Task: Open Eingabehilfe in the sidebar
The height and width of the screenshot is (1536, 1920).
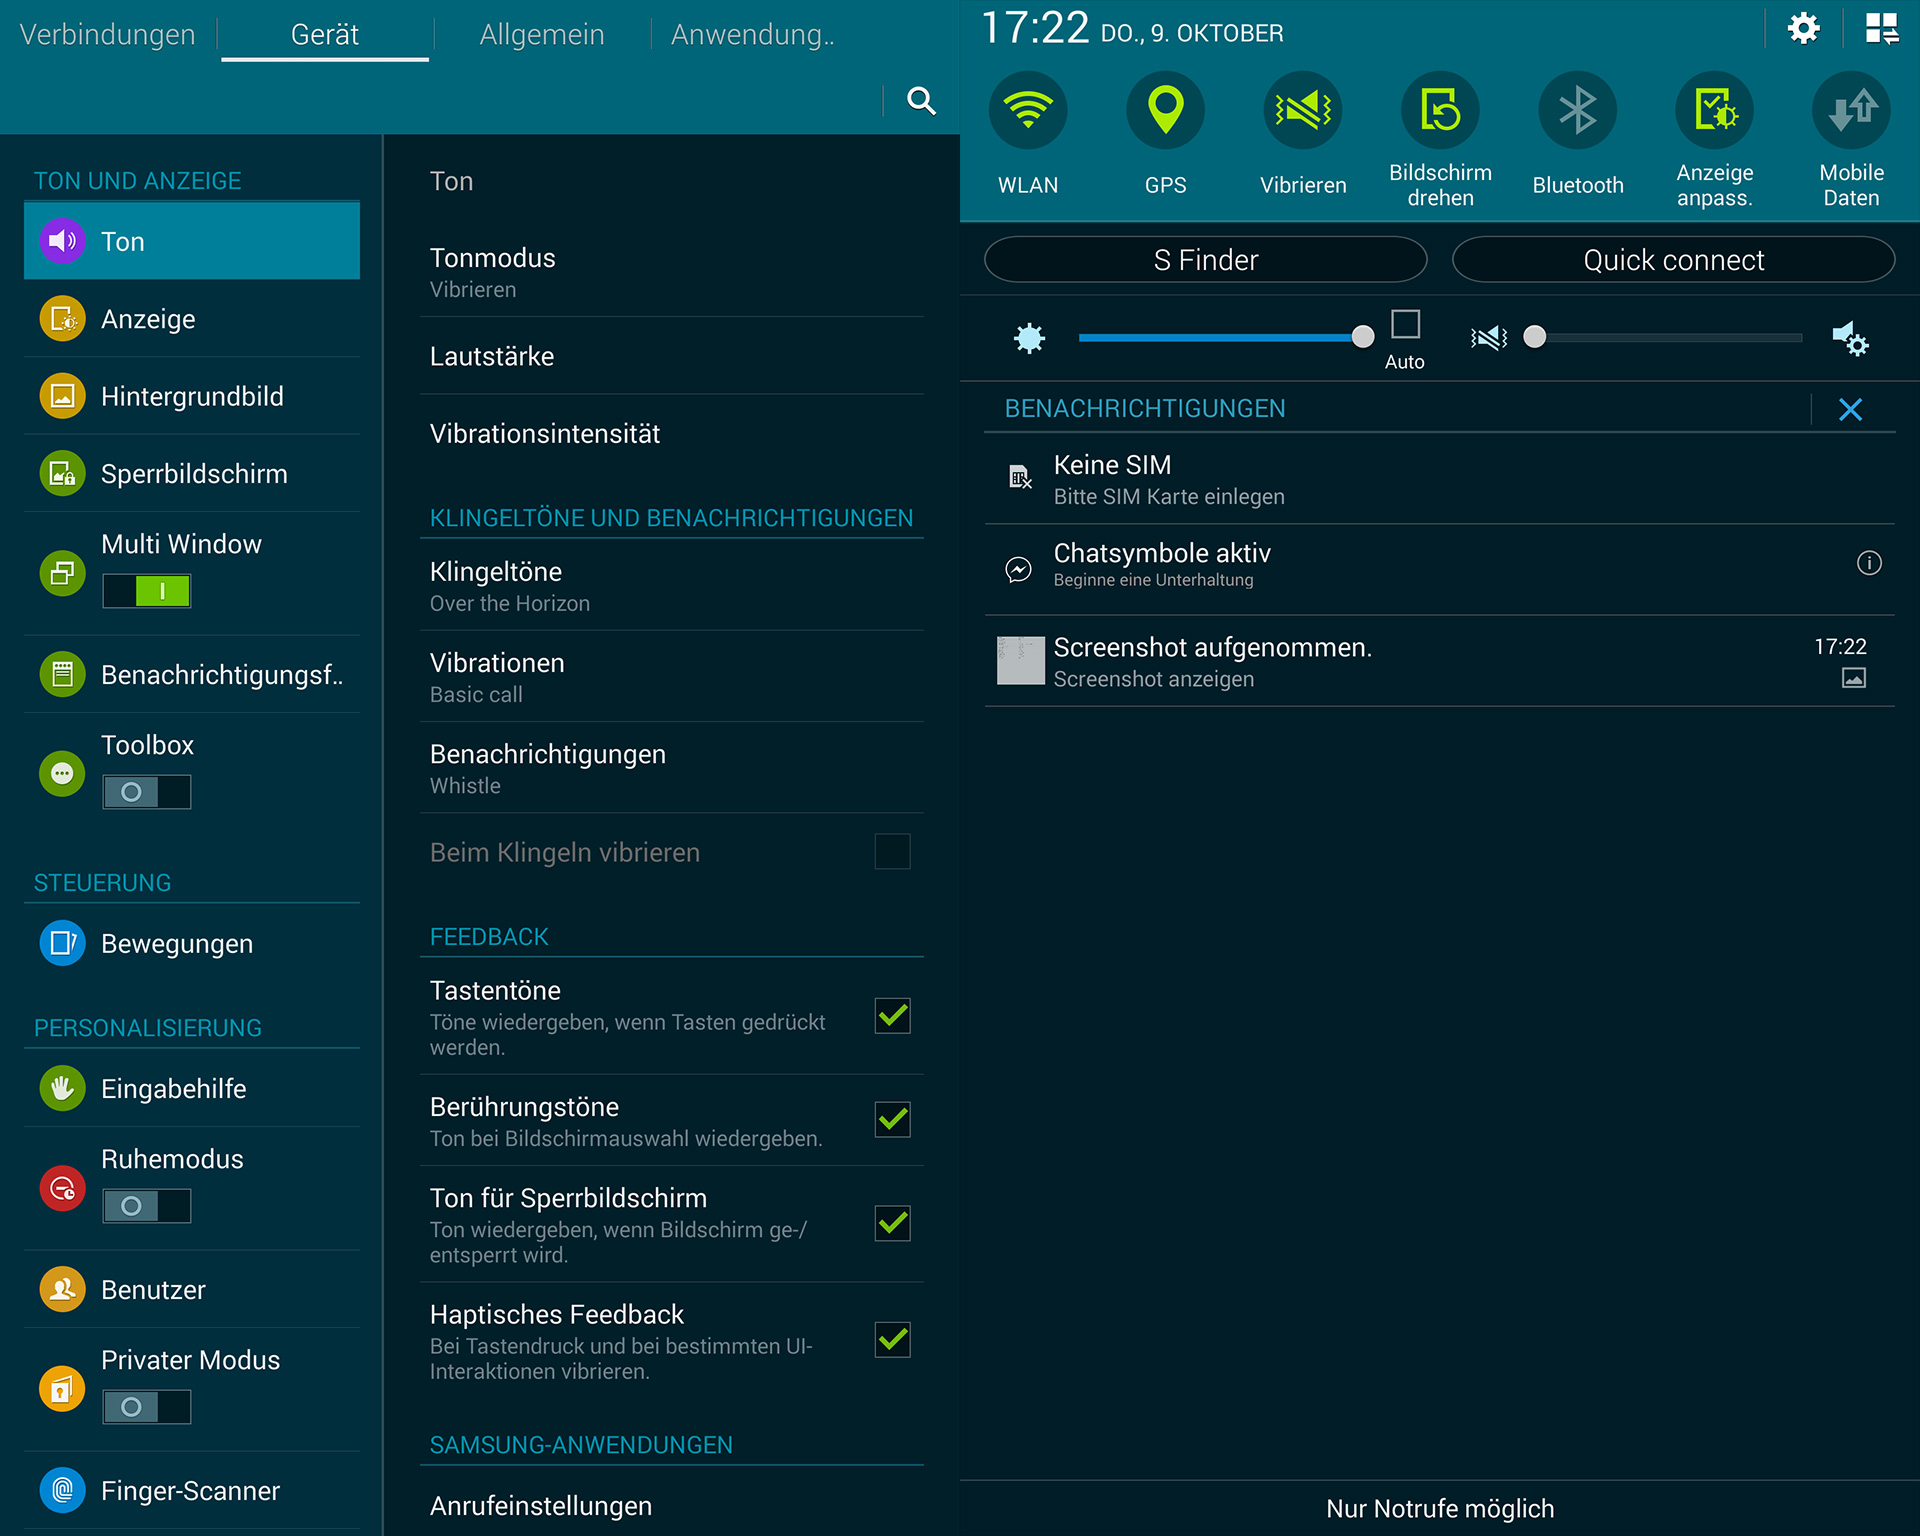Action: 192,1088
